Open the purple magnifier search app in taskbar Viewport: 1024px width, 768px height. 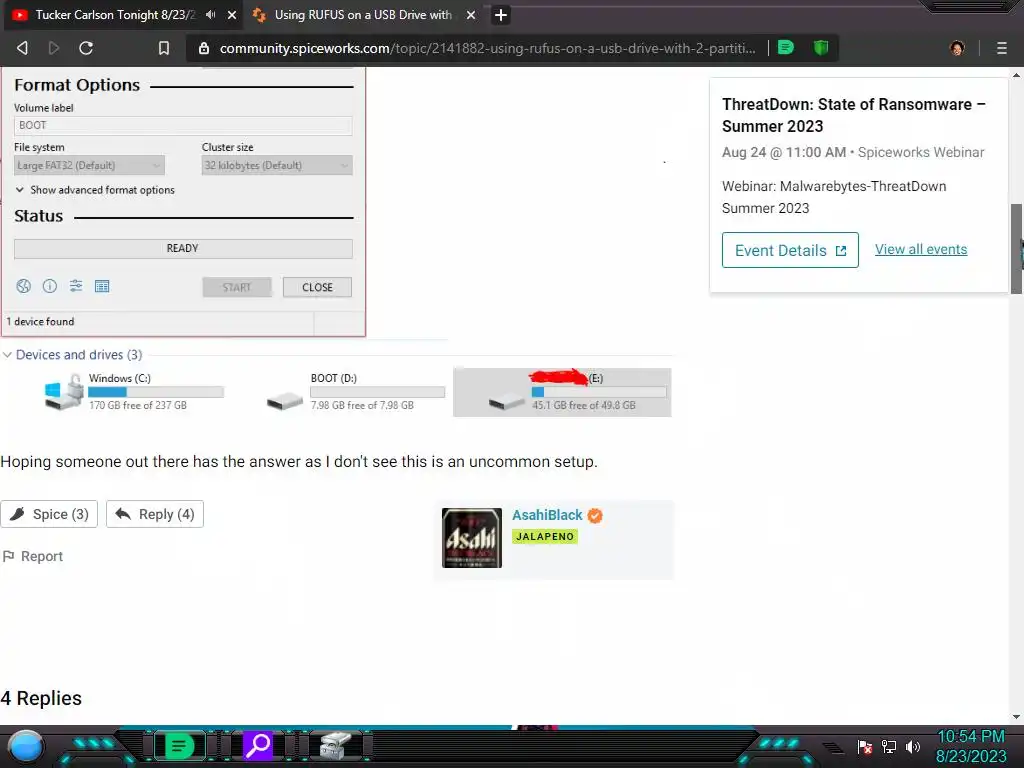tap(259, 745)
